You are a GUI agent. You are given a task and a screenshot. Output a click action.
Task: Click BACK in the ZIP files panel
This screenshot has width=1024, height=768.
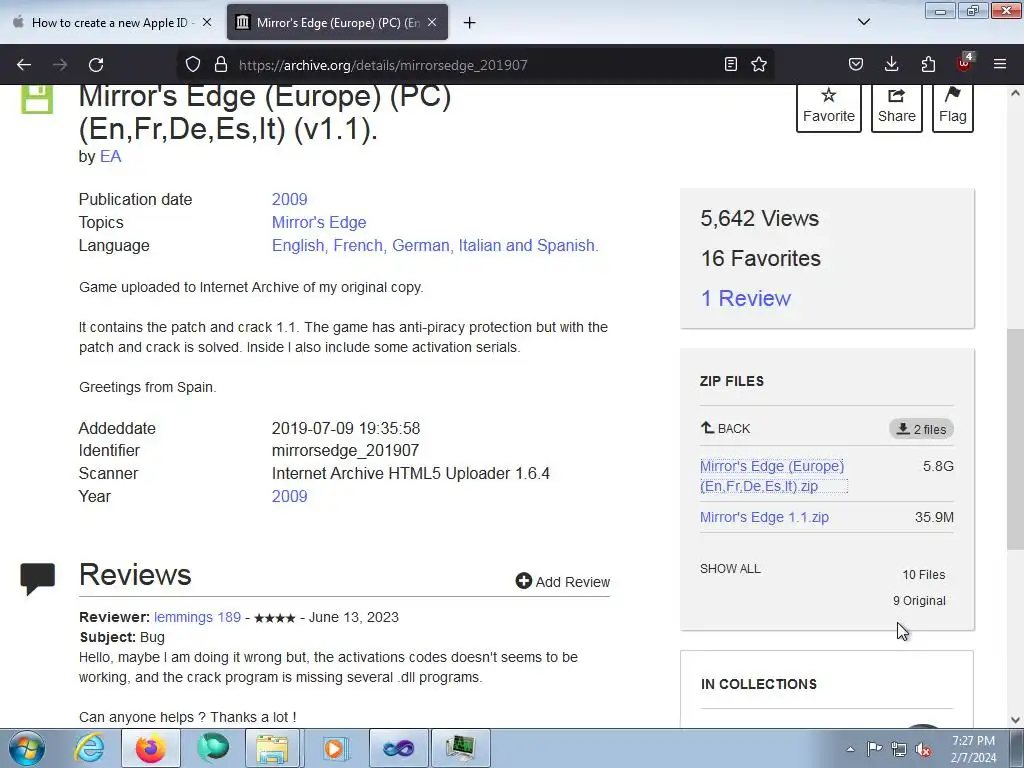click(726, 428)
